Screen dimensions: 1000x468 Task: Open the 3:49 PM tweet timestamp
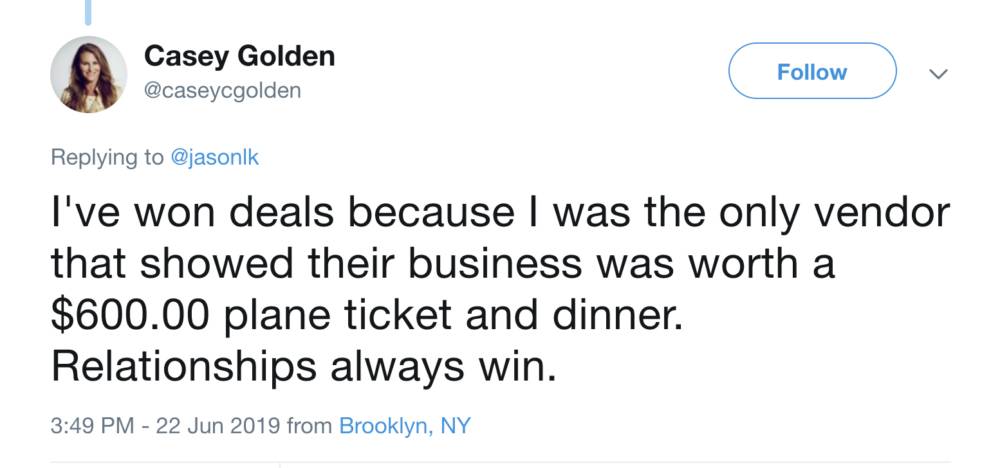pos(92,425)
